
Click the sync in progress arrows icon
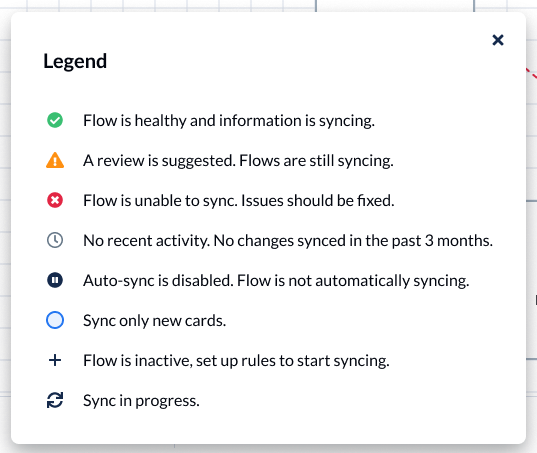tap(55, 400)
